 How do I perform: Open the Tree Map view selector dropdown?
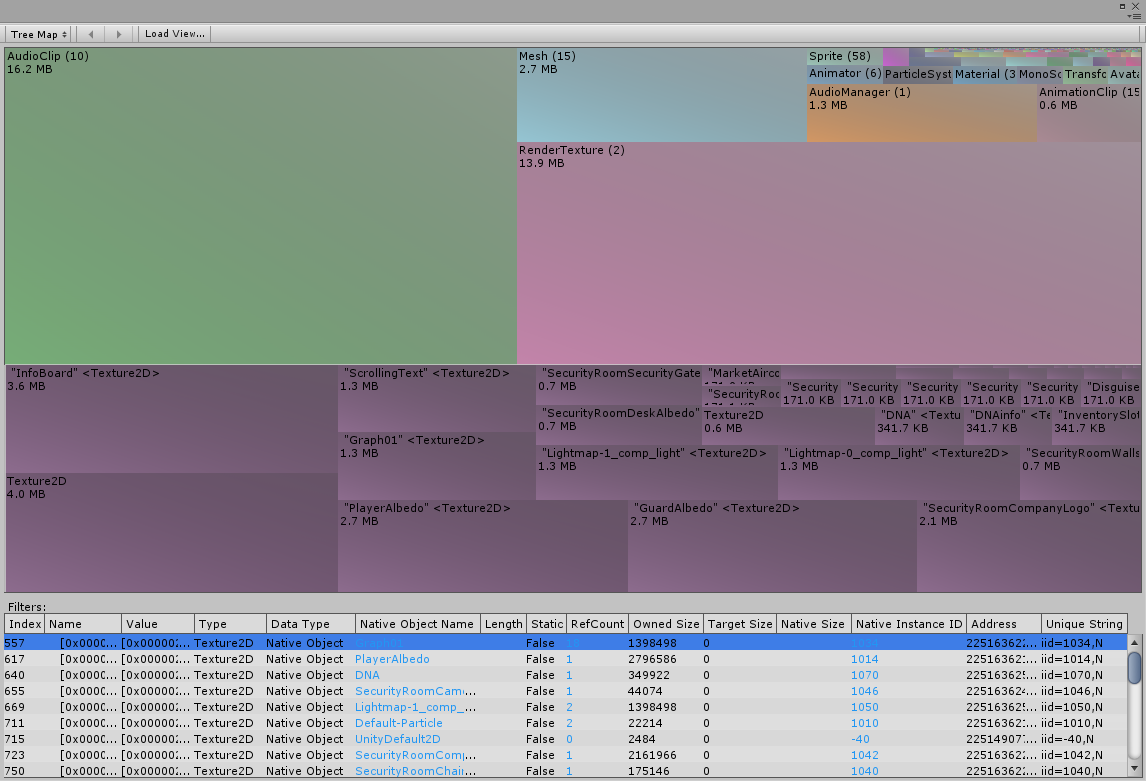37,33
